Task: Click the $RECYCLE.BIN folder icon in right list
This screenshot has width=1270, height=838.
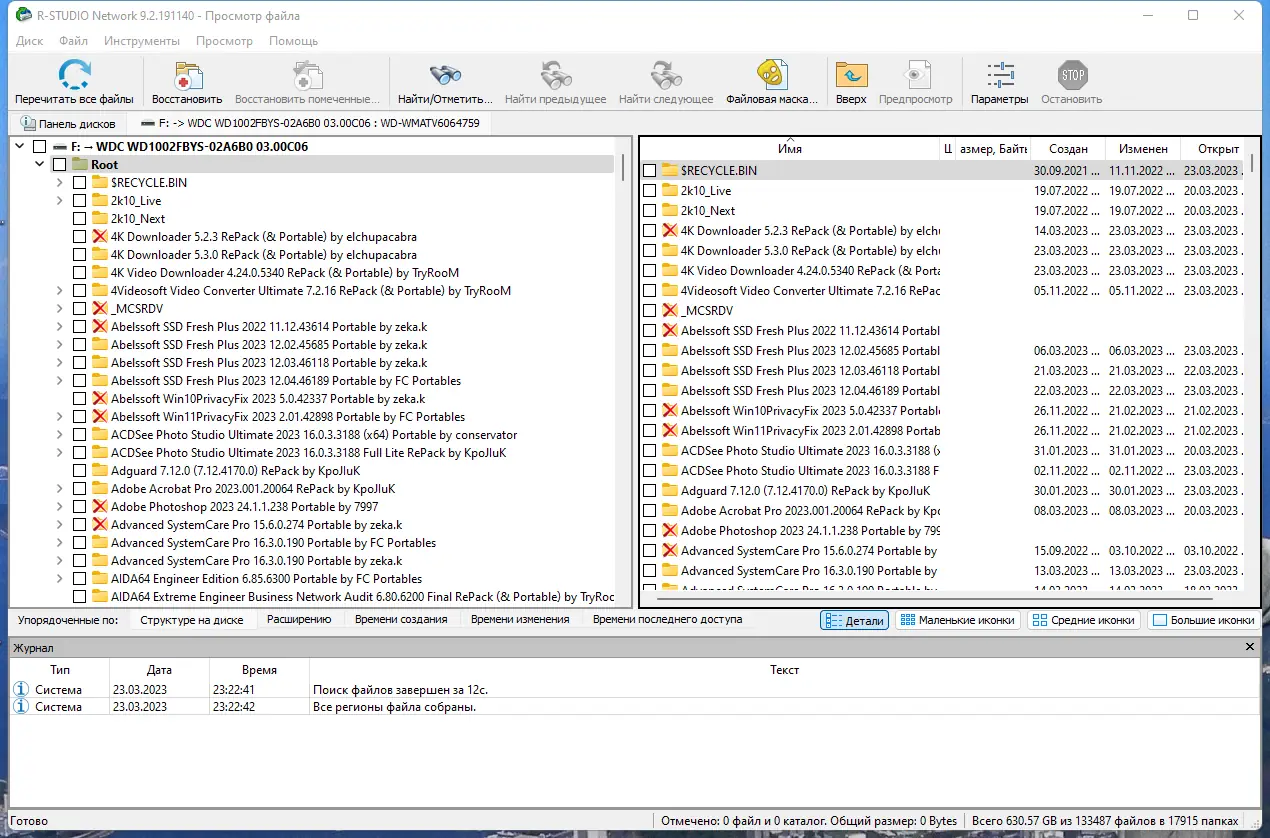Action: tap(669, 171)
